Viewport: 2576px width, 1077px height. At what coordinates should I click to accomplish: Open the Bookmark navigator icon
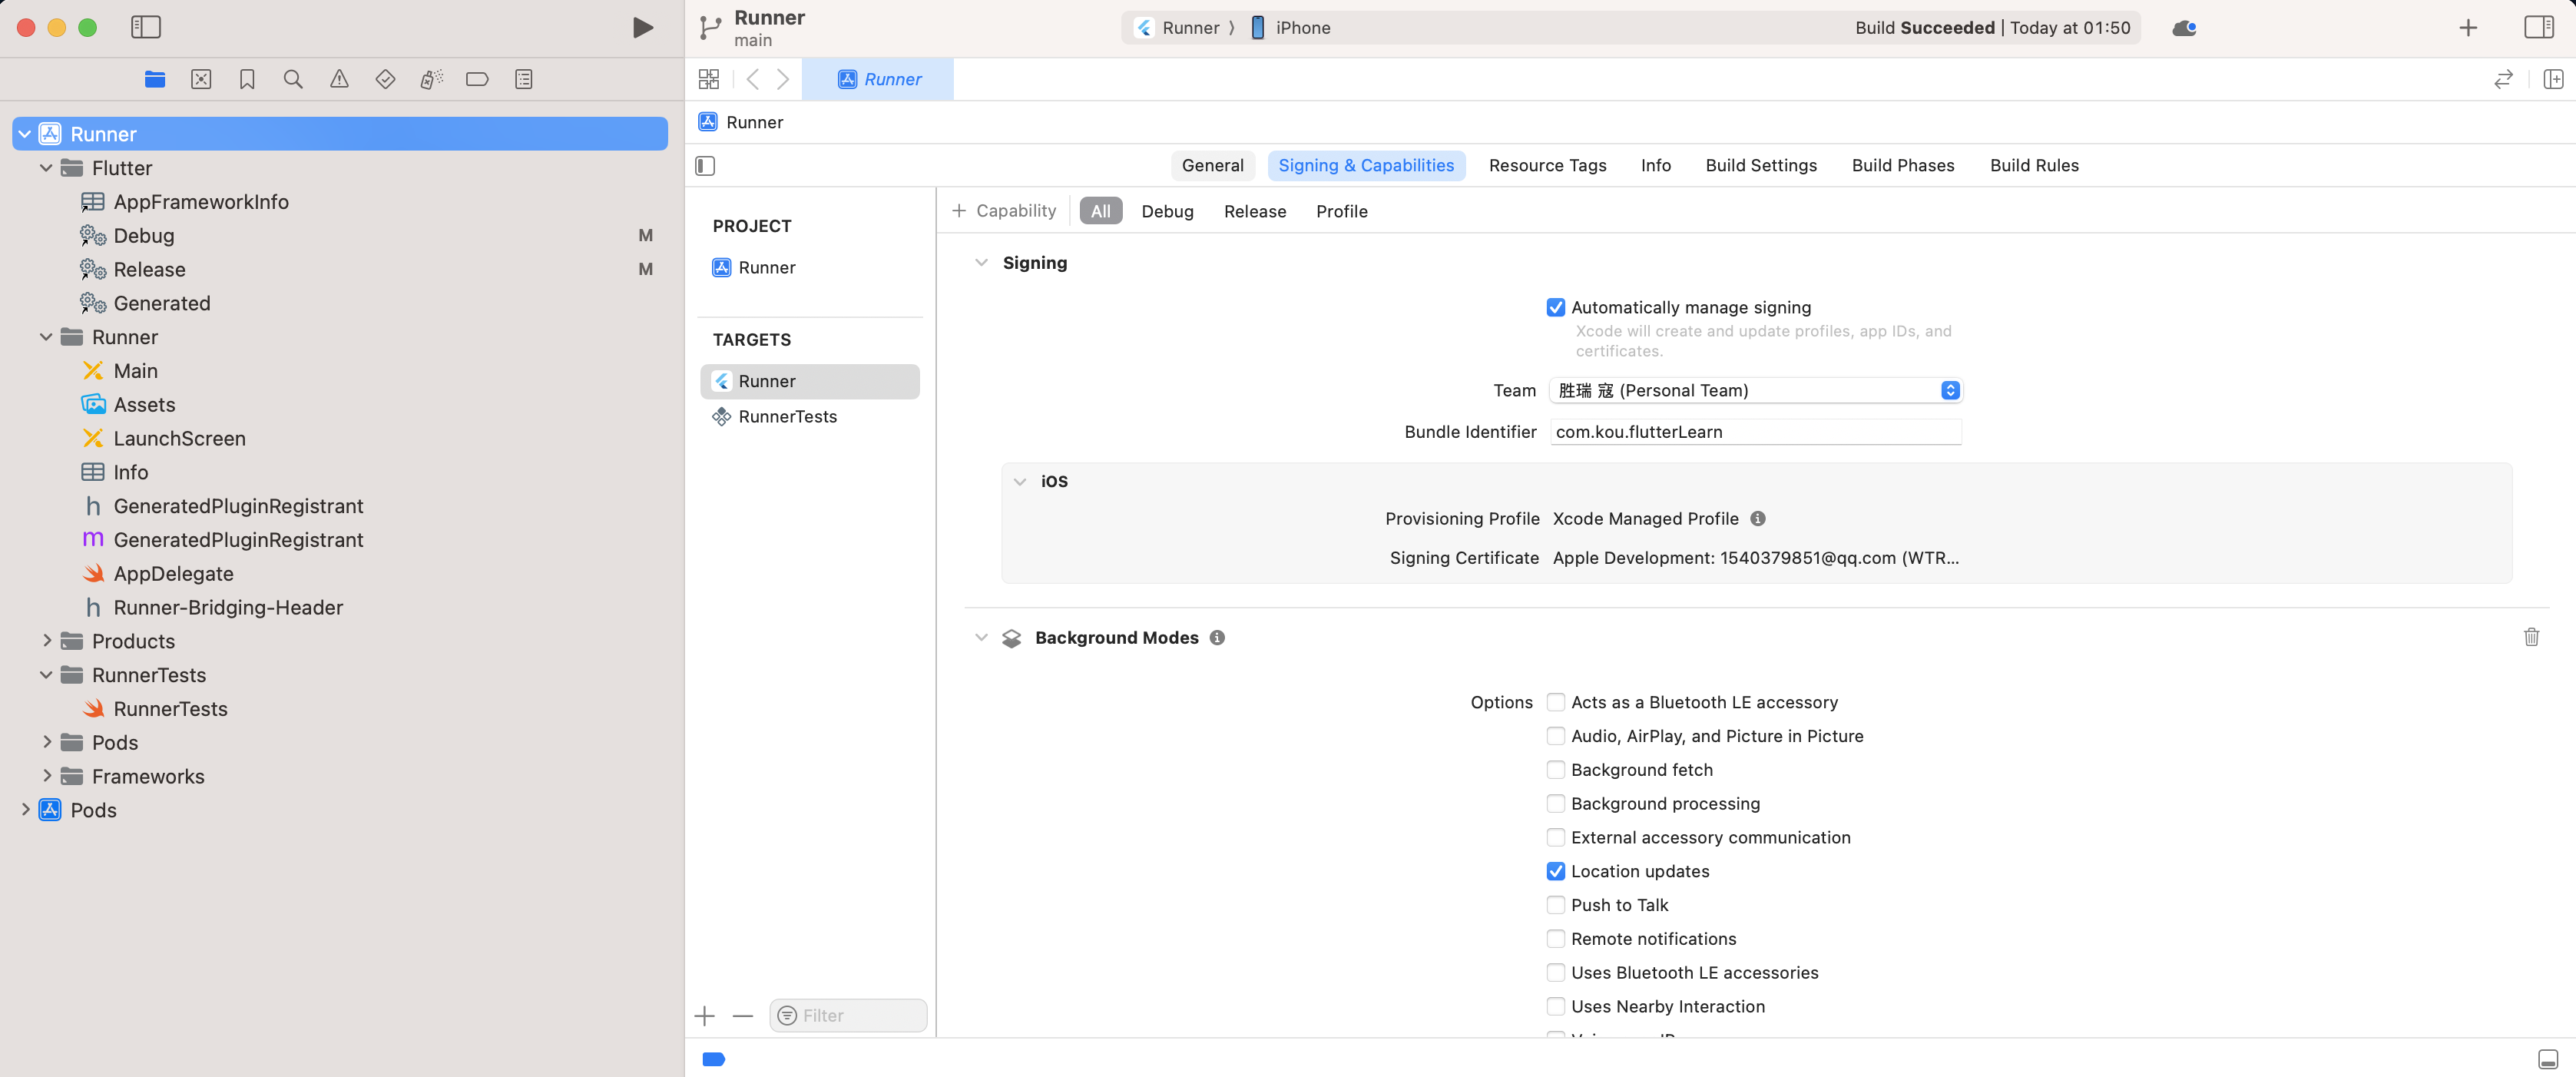tap(247, 79)
